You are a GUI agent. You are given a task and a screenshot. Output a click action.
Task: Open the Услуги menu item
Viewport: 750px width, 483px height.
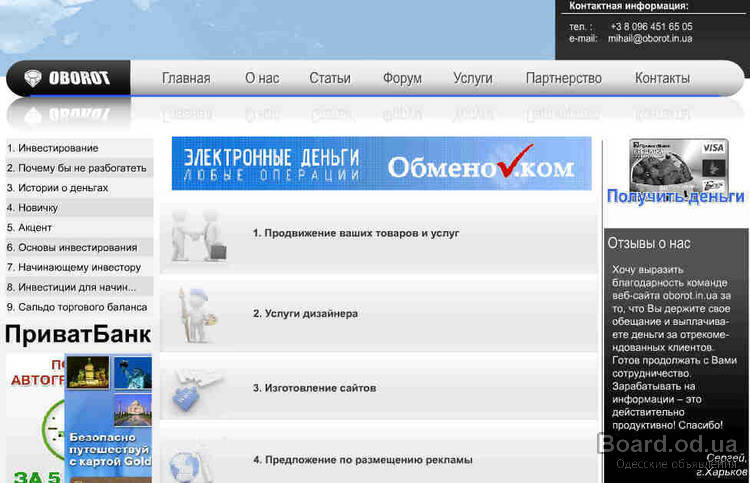click(x=473, y=78)
